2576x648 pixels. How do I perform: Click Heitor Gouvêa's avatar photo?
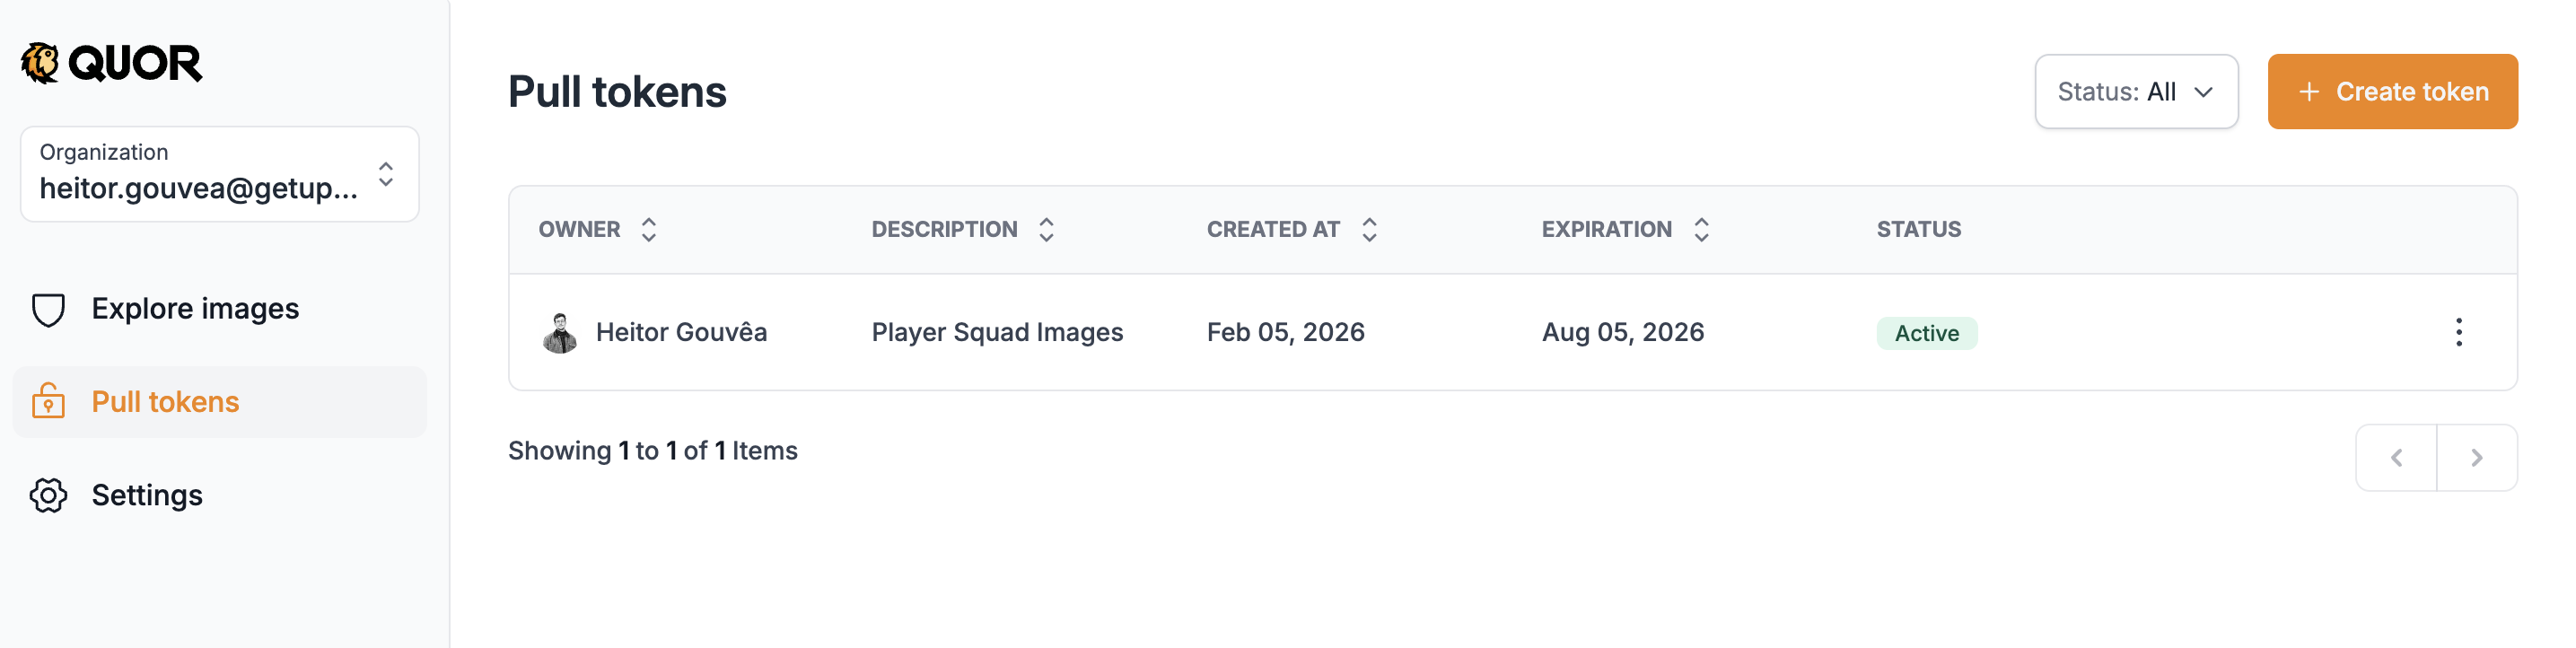561,331
